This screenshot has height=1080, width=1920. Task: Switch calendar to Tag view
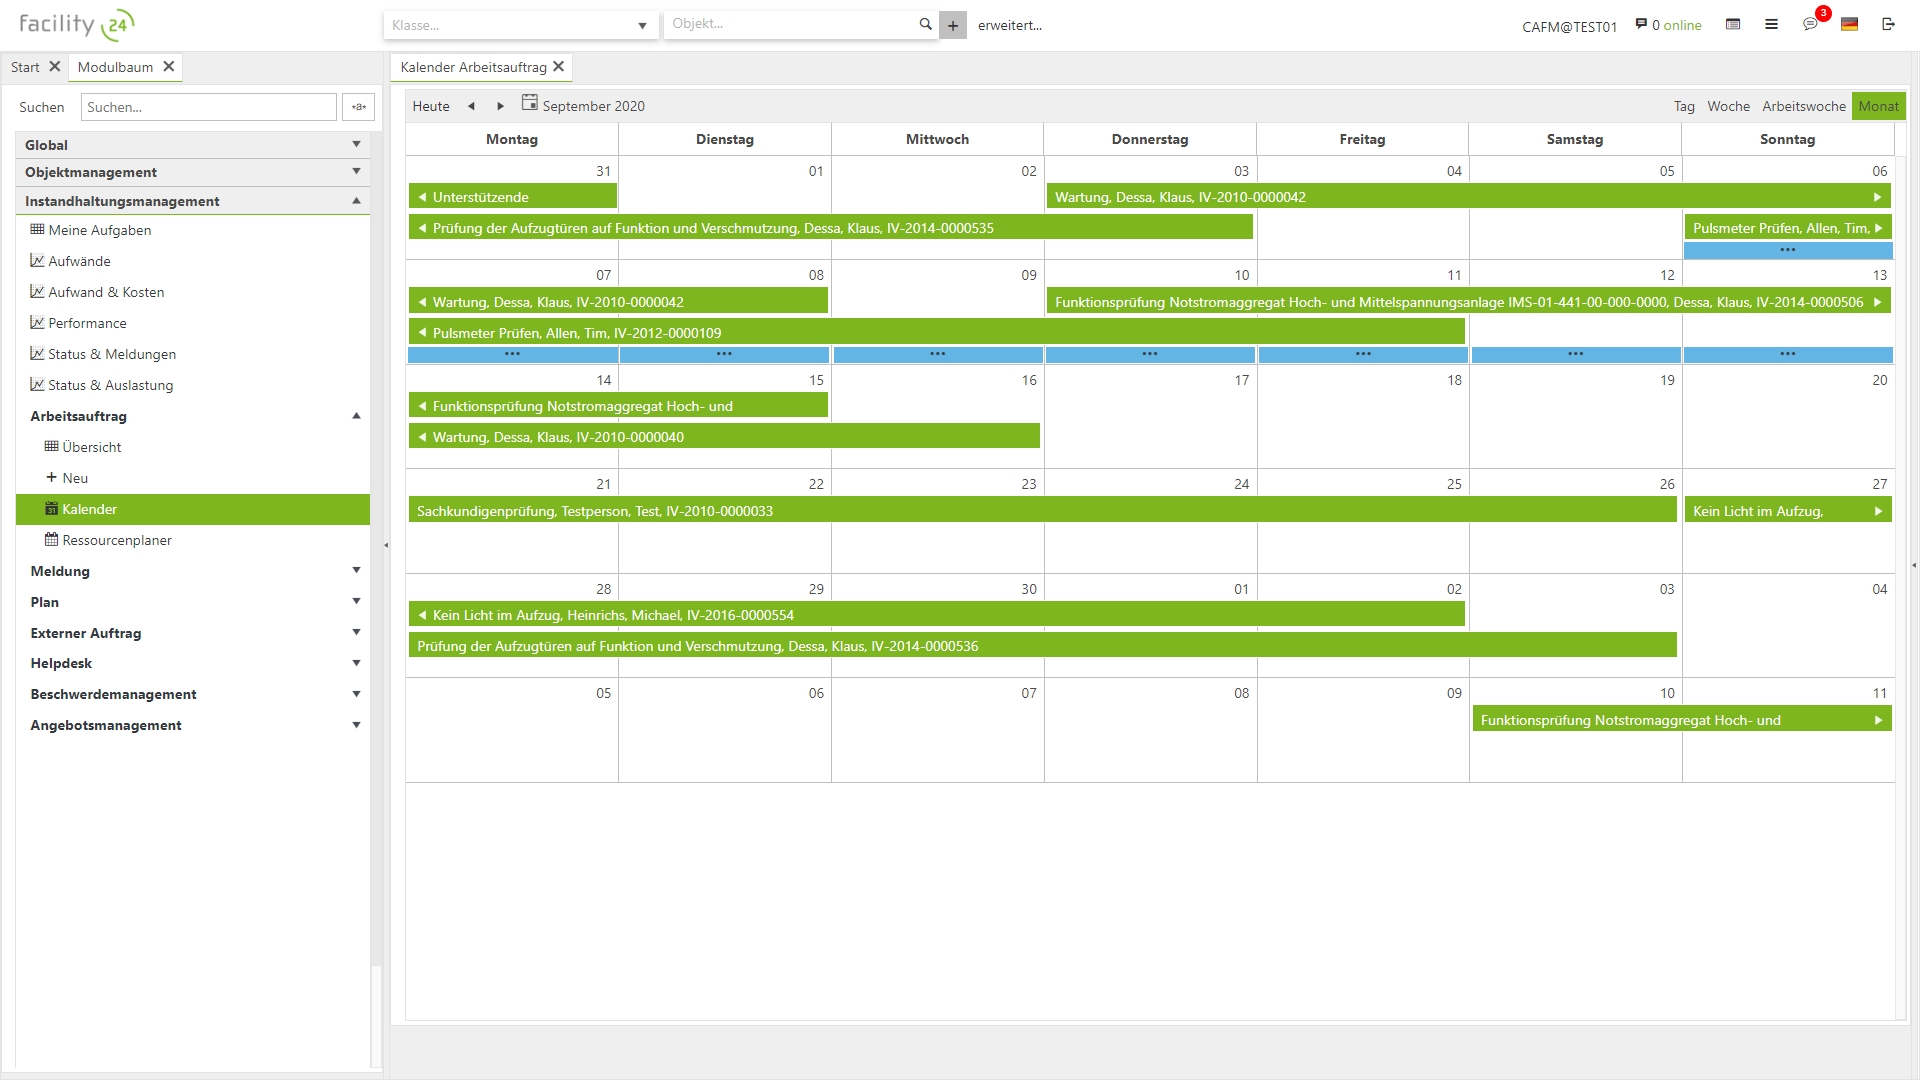pyautogui.click(x=1684, y=106)
